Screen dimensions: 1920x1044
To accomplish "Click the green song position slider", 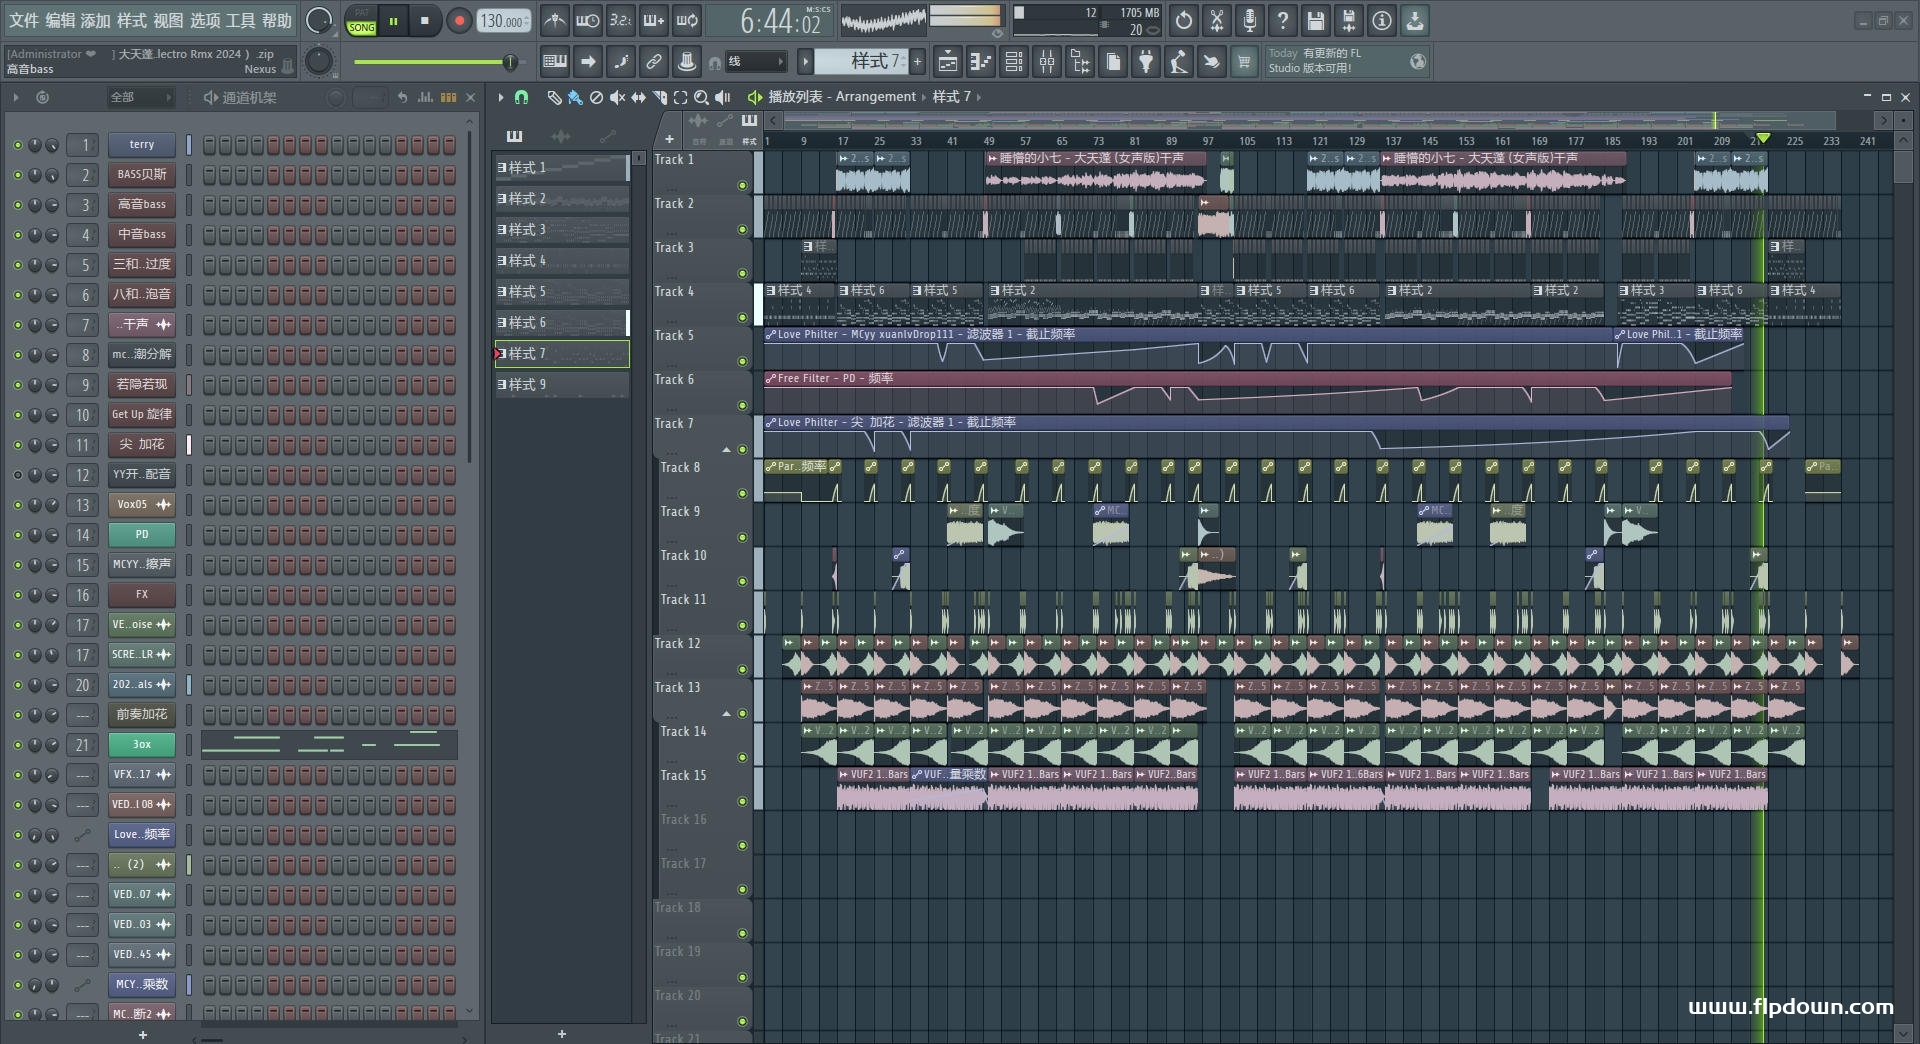I will click(x=433, y=62).
